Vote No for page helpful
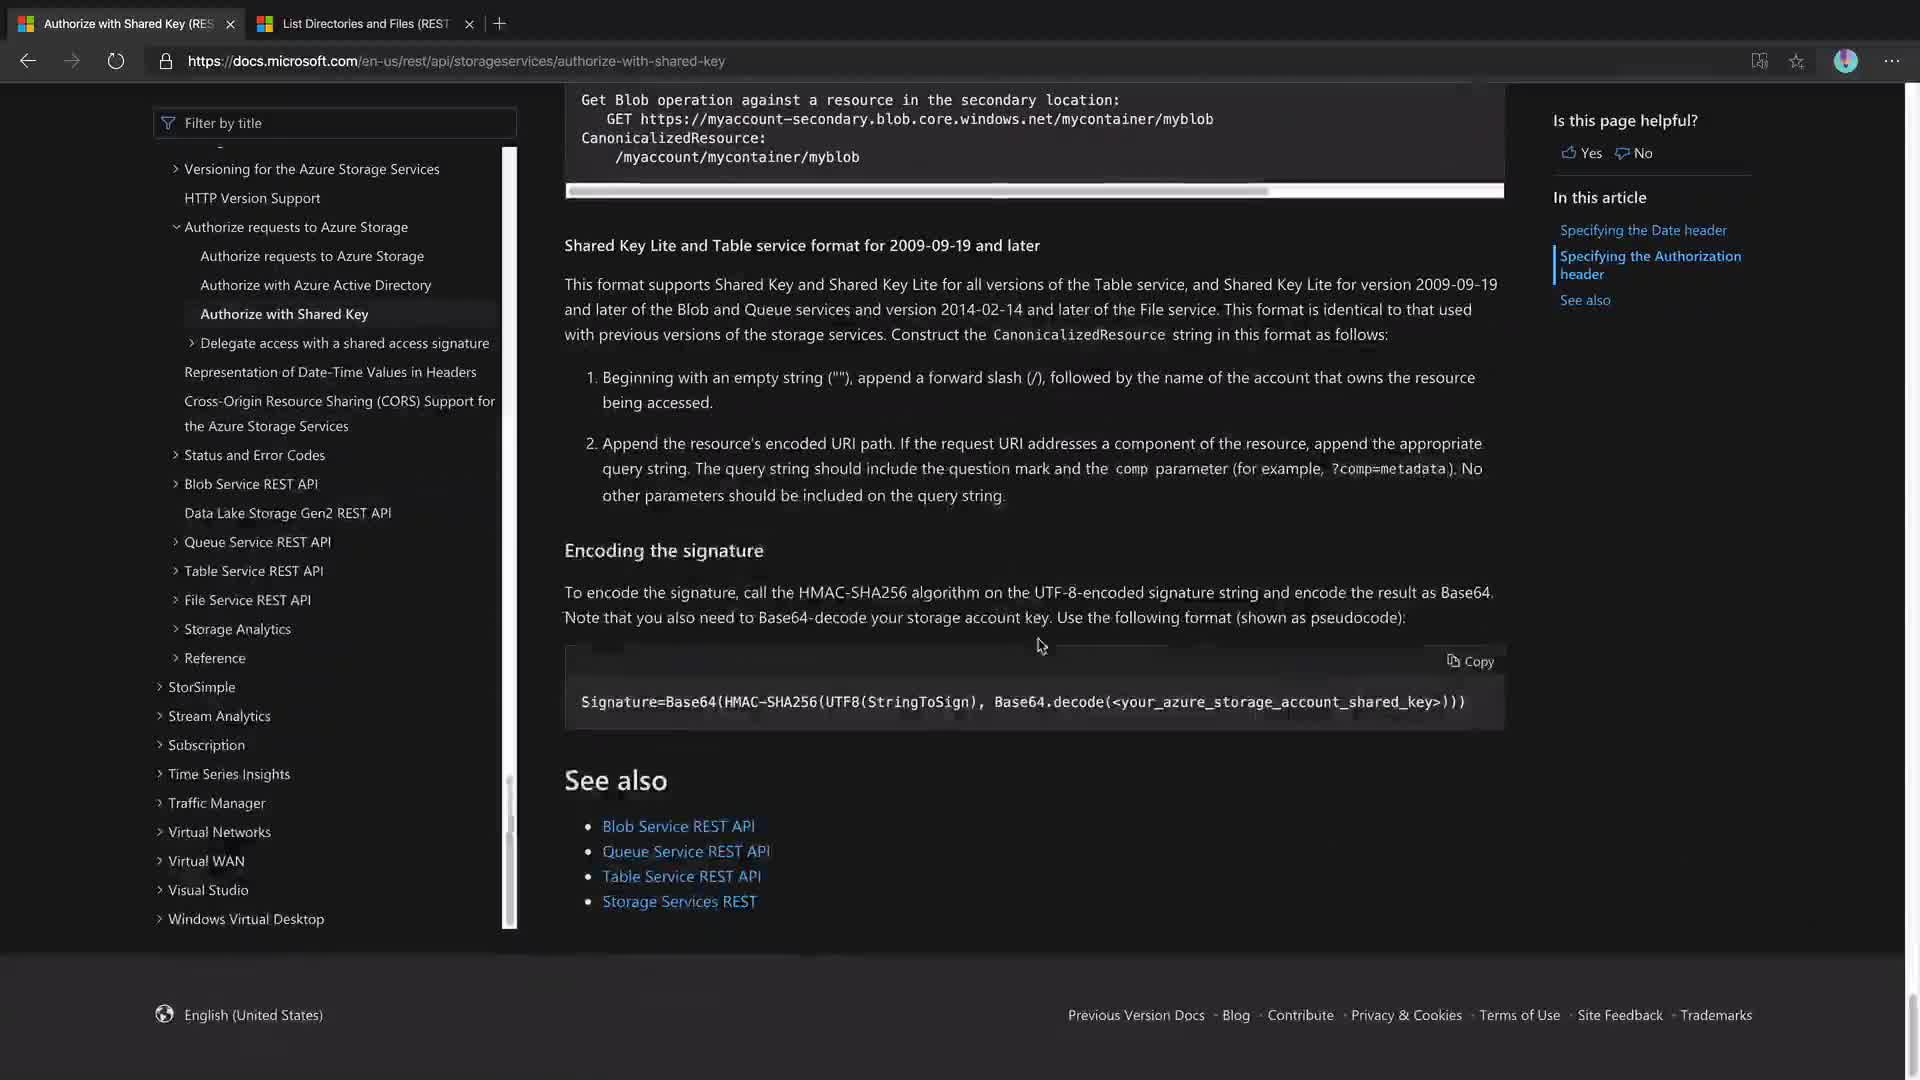The image size is (1920, 1080). (1634, 153)
